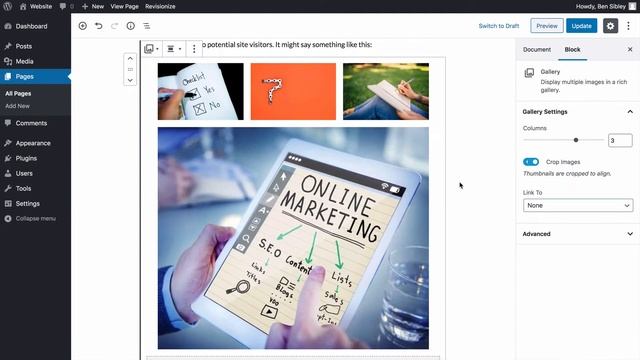Click the Dashboard sidebar icon

tap(8, 26)
